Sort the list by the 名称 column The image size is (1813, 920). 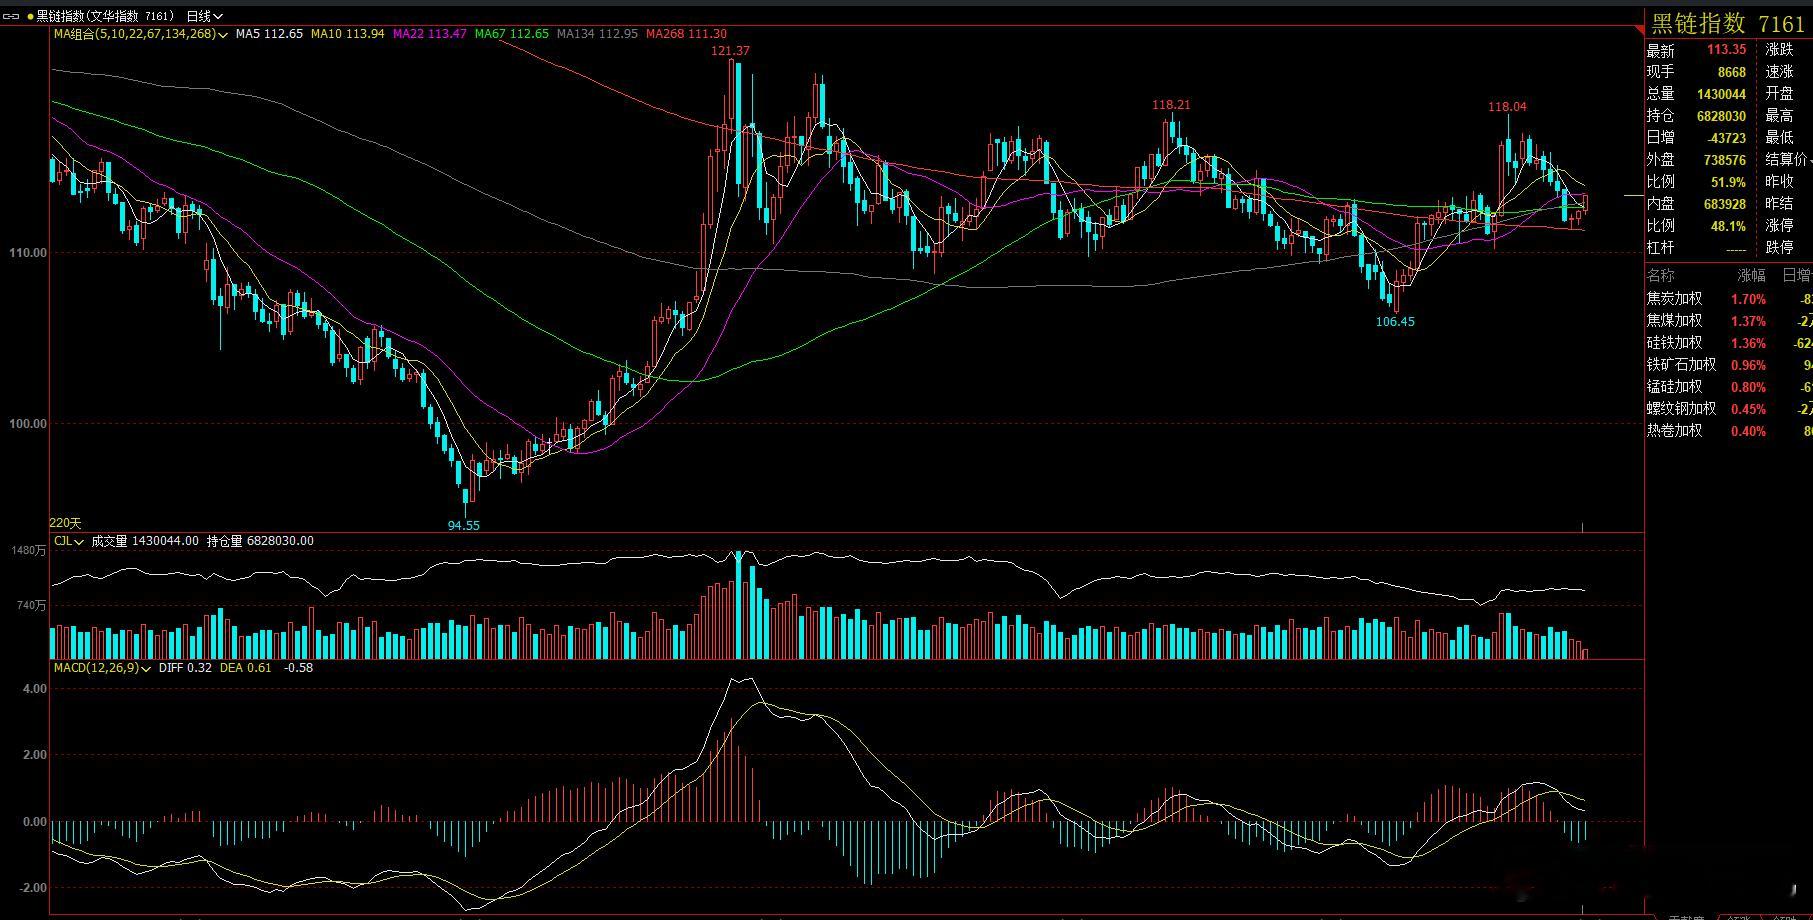coord(1660,275)
